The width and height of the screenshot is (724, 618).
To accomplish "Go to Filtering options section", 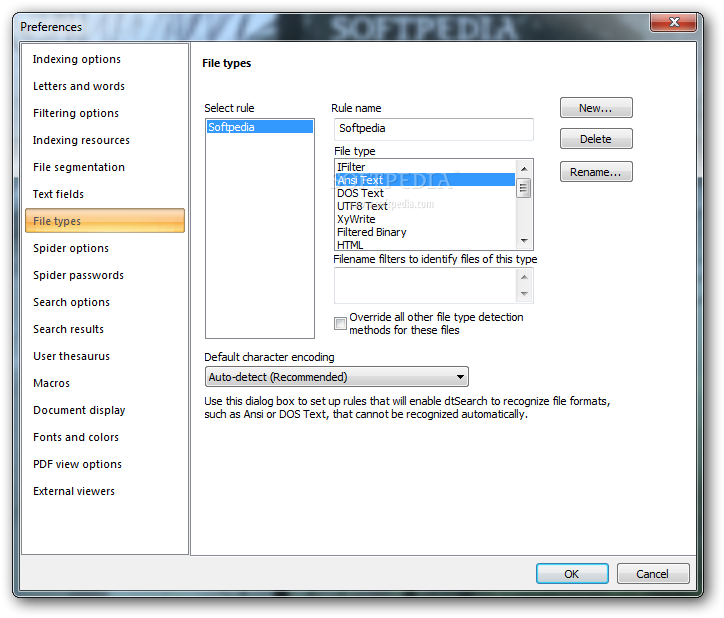I will coord(76,113).
